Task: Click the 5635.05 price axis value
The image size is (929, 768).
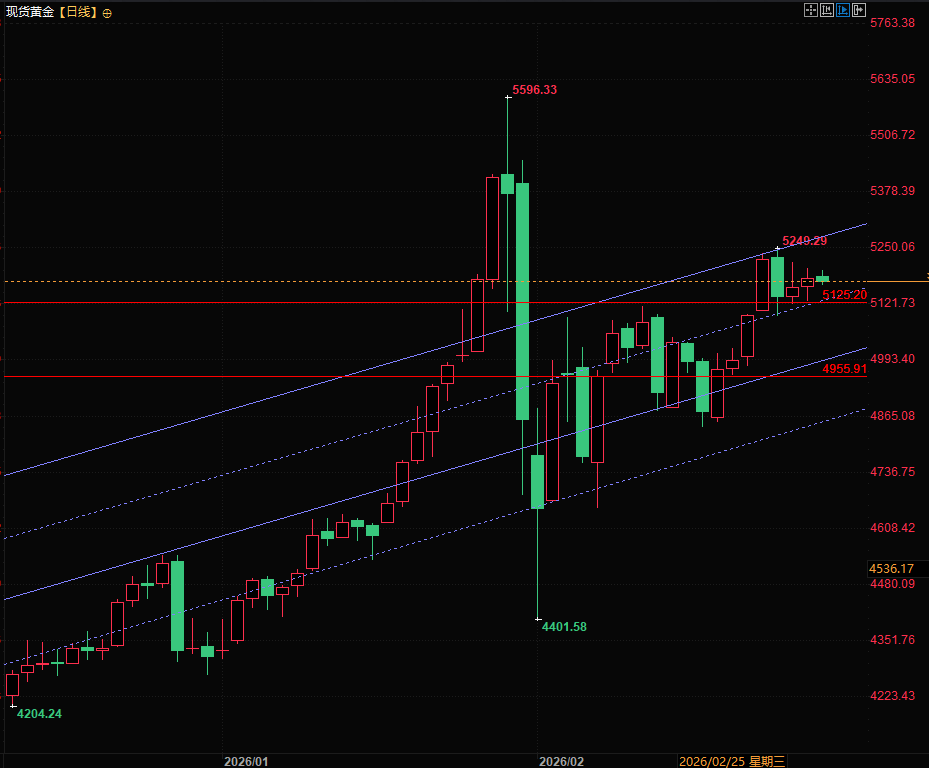Action: 892,79
